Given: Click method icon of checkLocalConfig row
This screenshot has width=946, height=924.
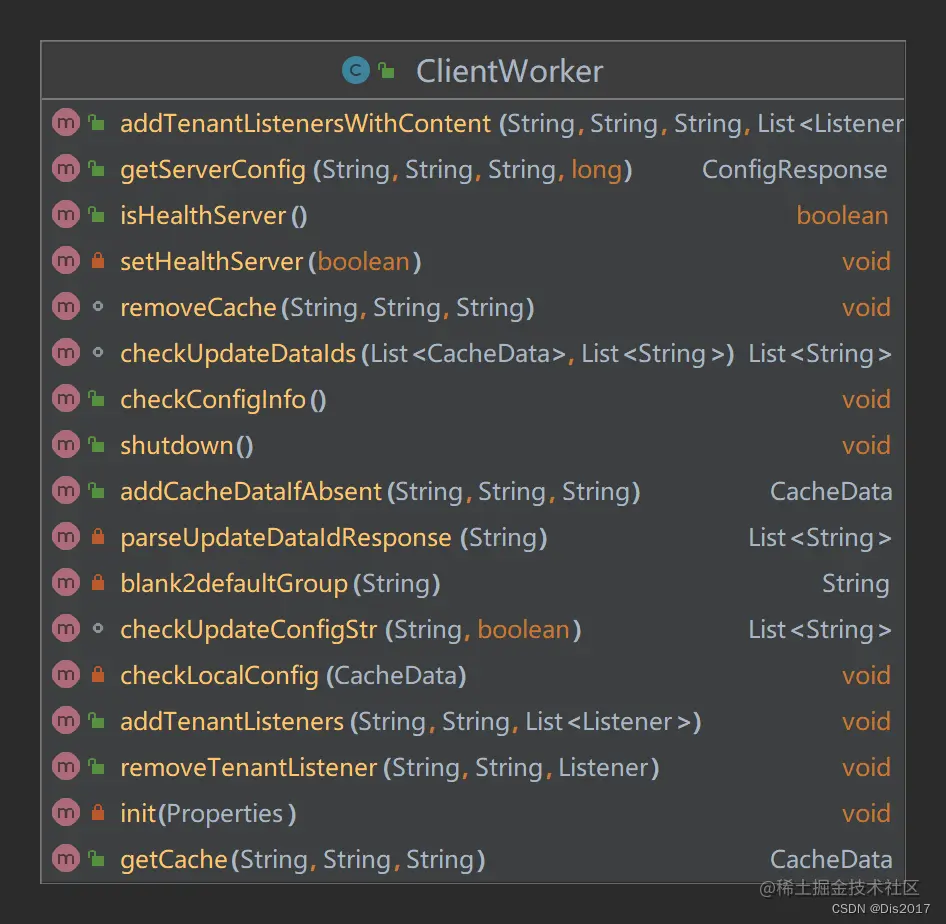Looking at the screenshot, I should pyautogui.click(x=66, y=675).
